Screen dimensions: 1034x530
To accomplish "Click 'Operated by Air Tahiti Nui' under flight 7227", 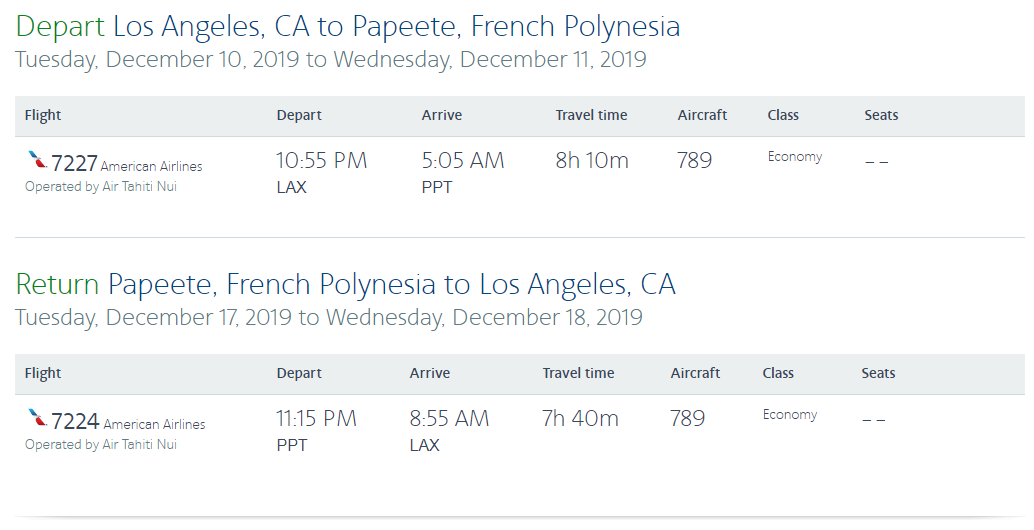I will (101, 186).
